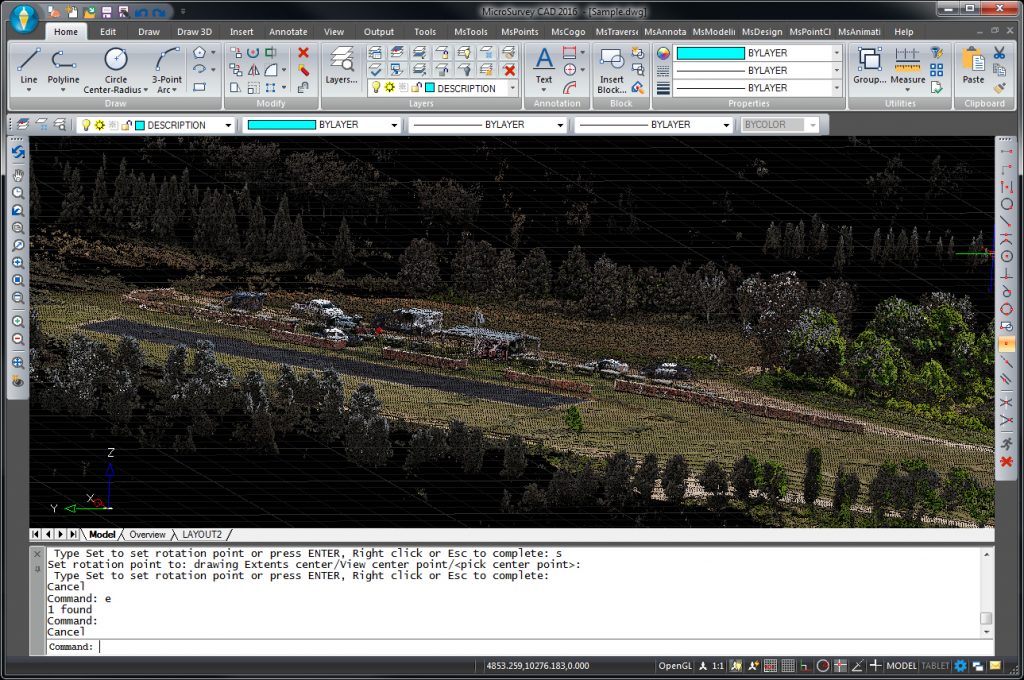Switch to the MsPoints ribbon tab

click(x=520, y=32)
